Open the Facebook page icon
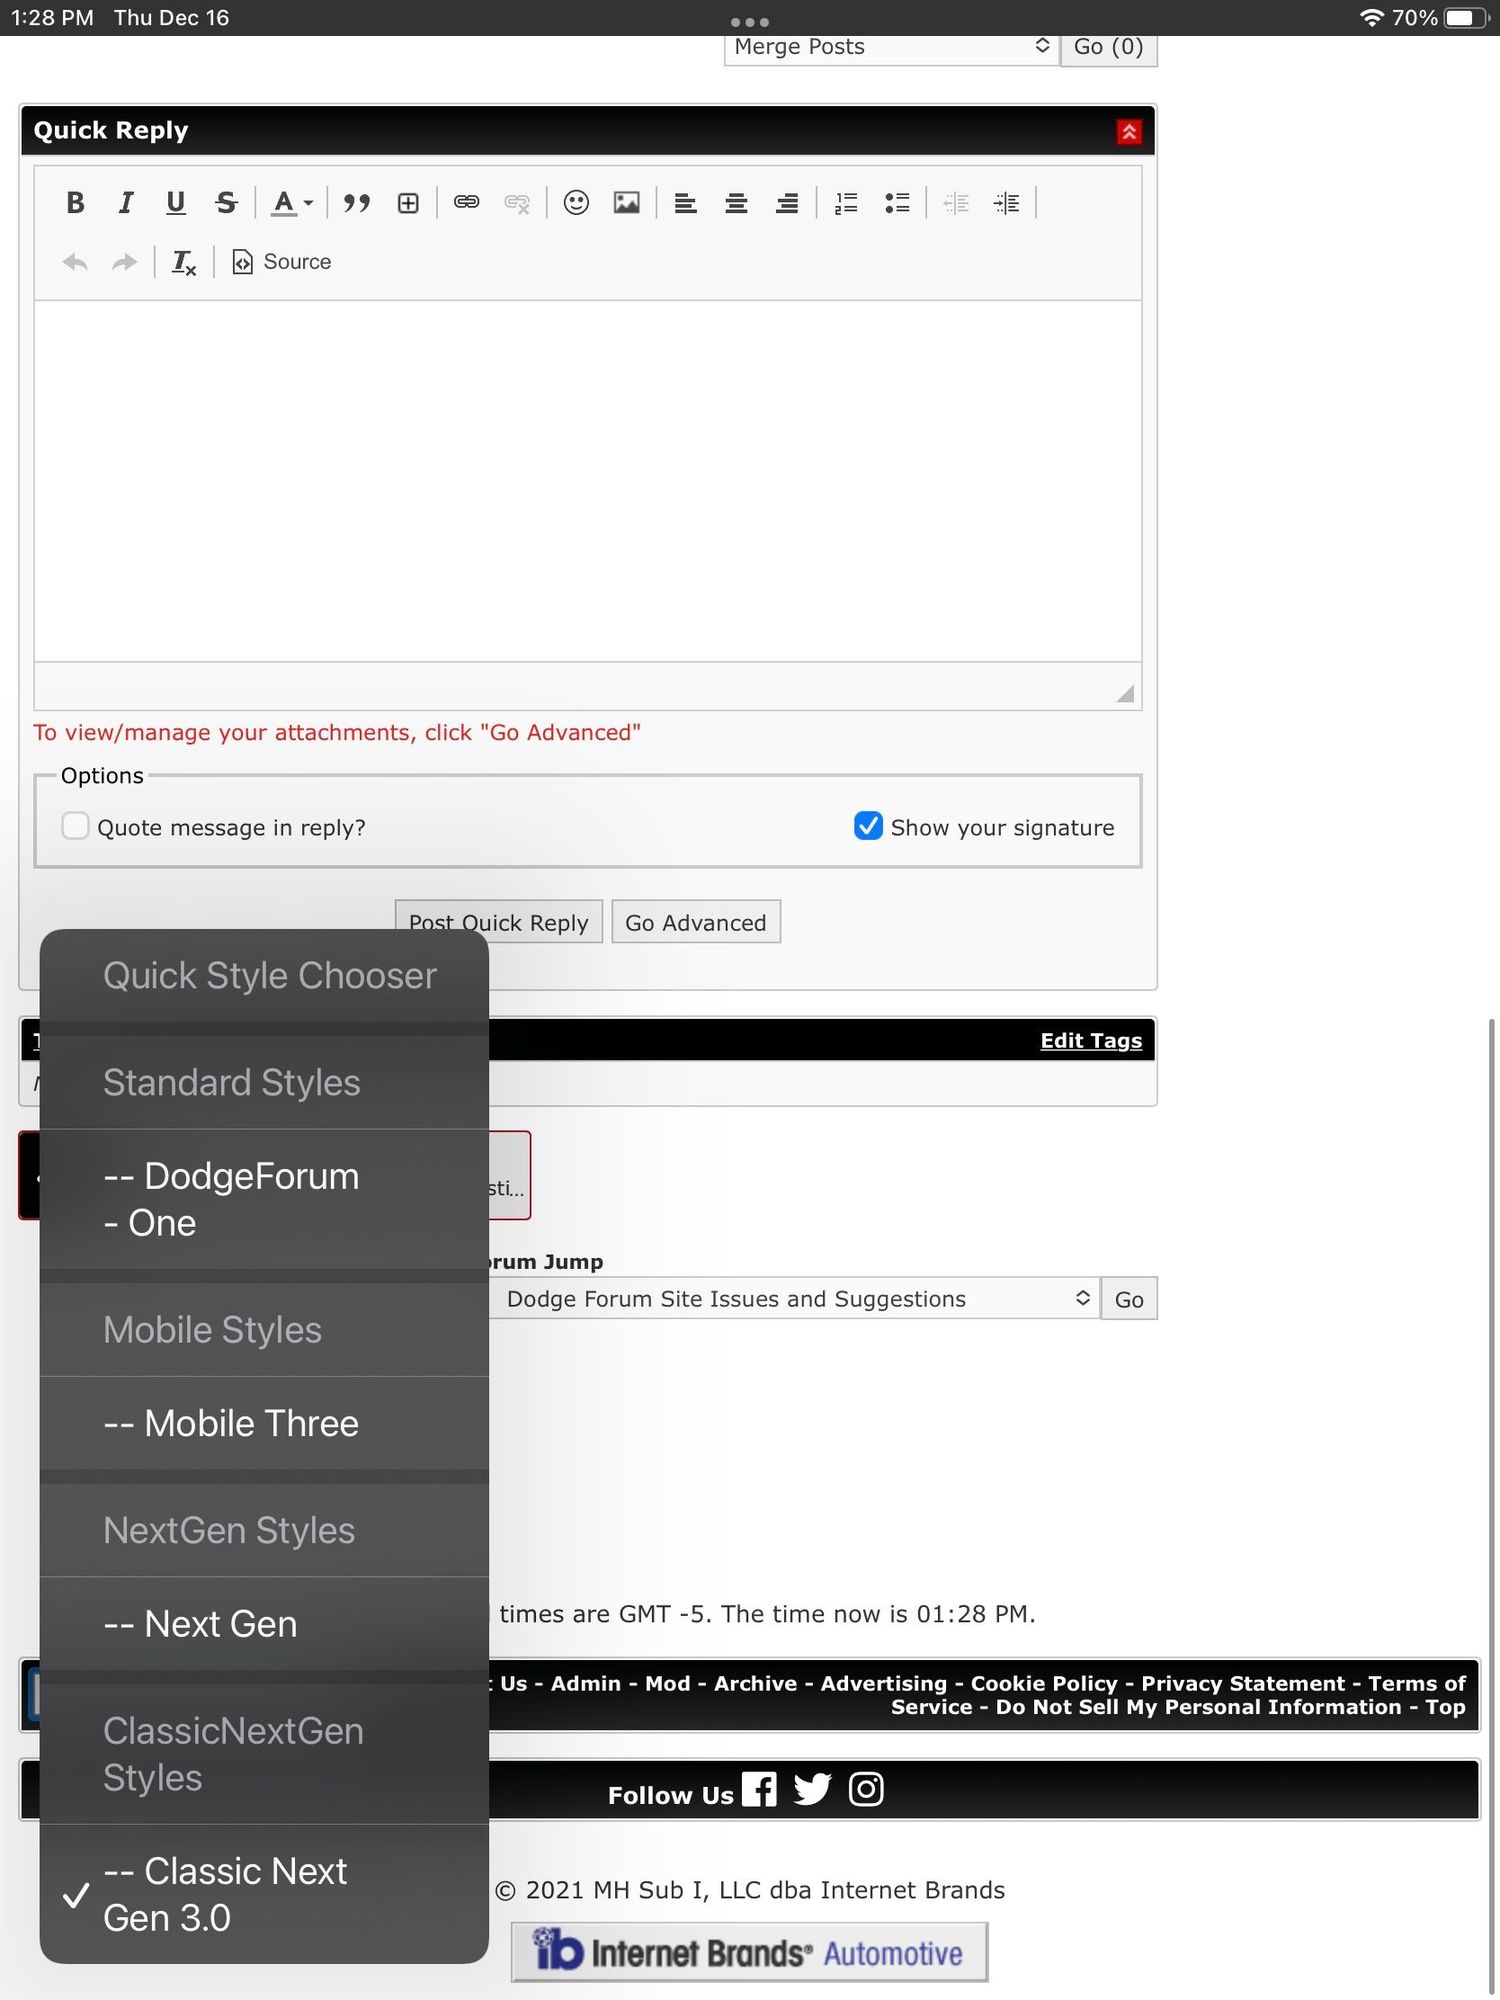1500x2000 pixels. point(759,1789)
